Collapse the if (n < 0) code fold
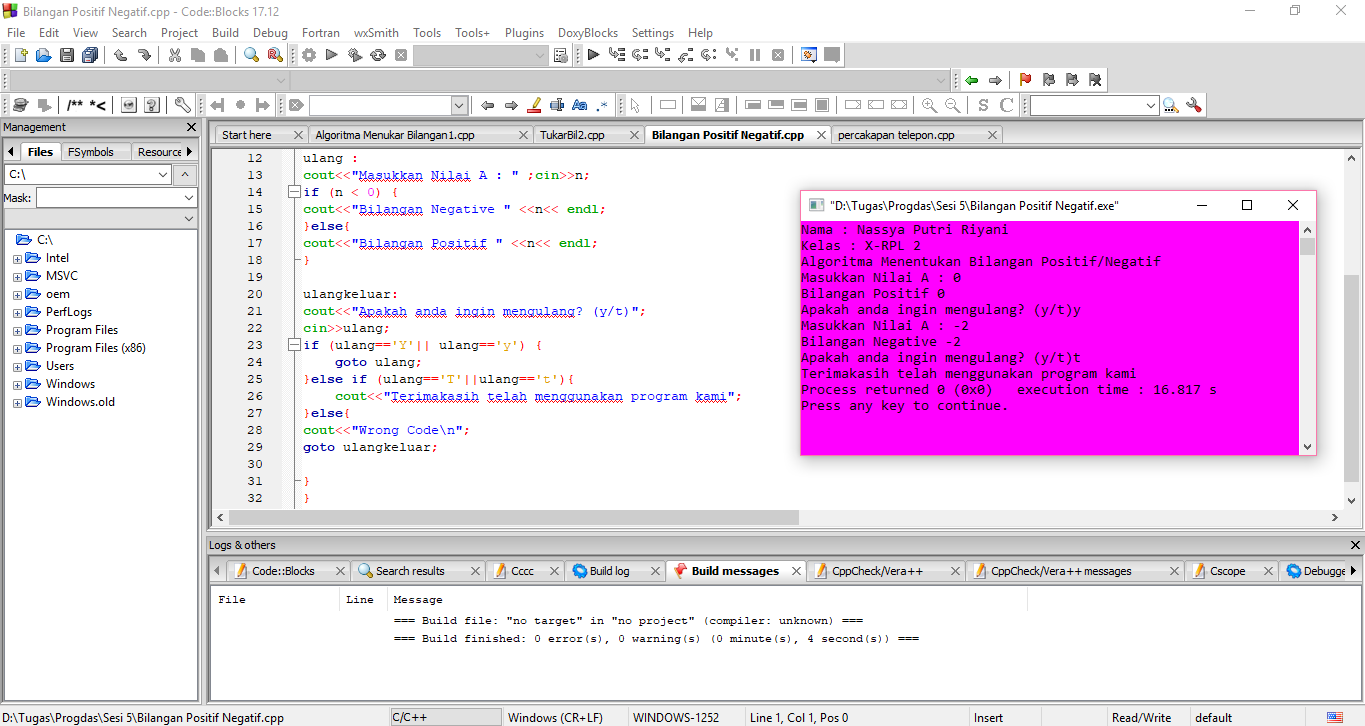 point(296,192)
